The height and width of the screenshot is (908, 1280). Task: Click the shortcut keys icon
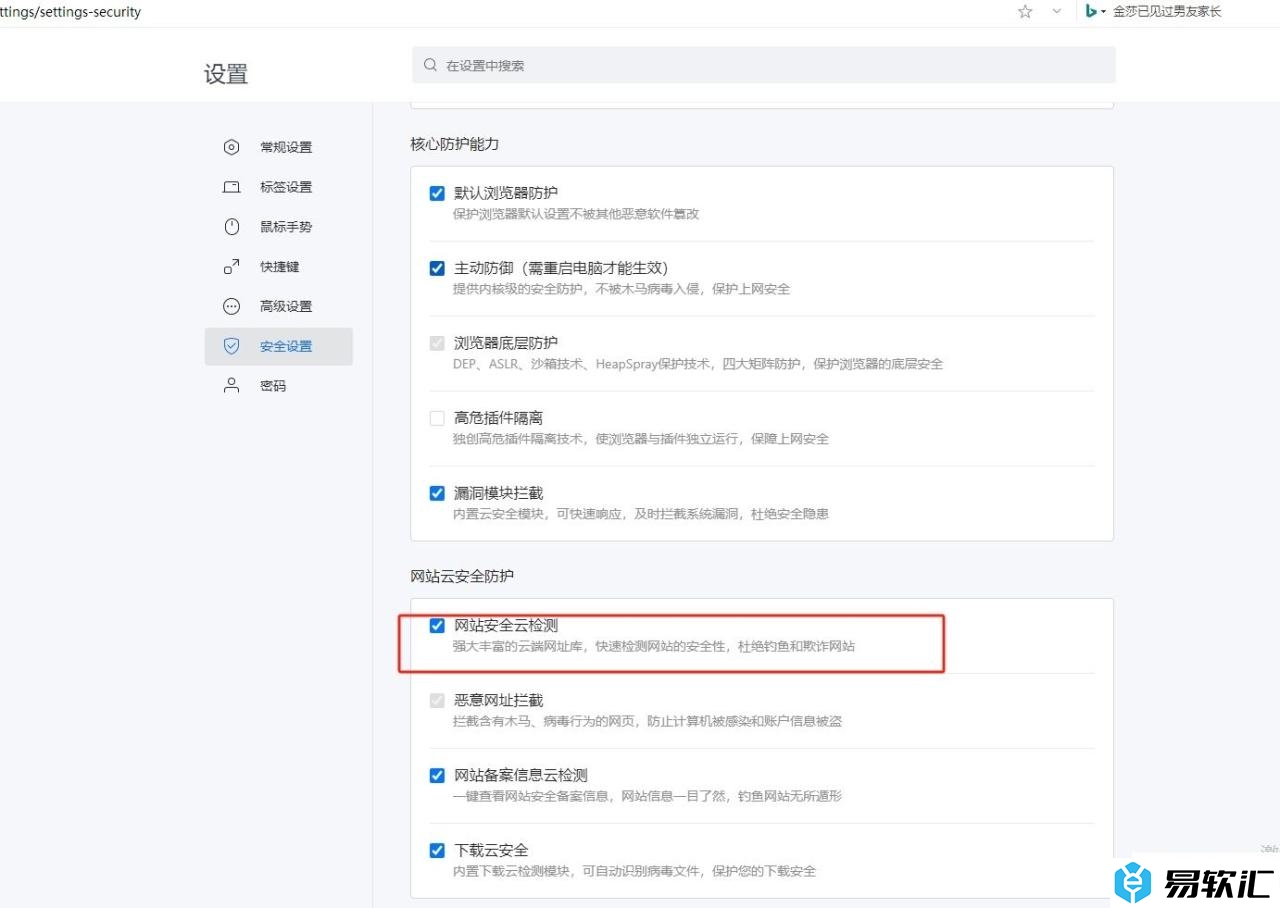click(x=231, y=267)
